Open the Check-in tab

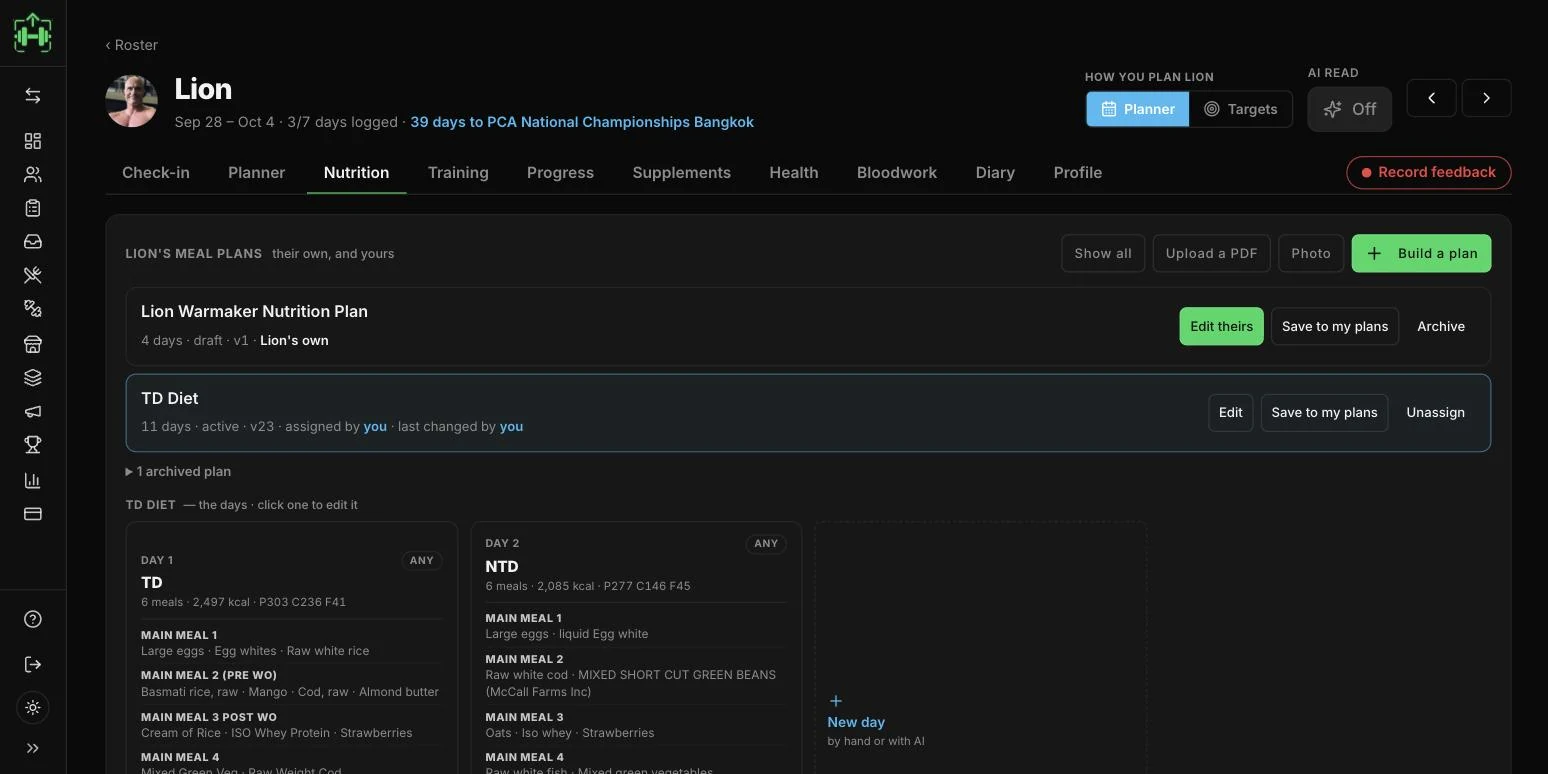point(156,172)
